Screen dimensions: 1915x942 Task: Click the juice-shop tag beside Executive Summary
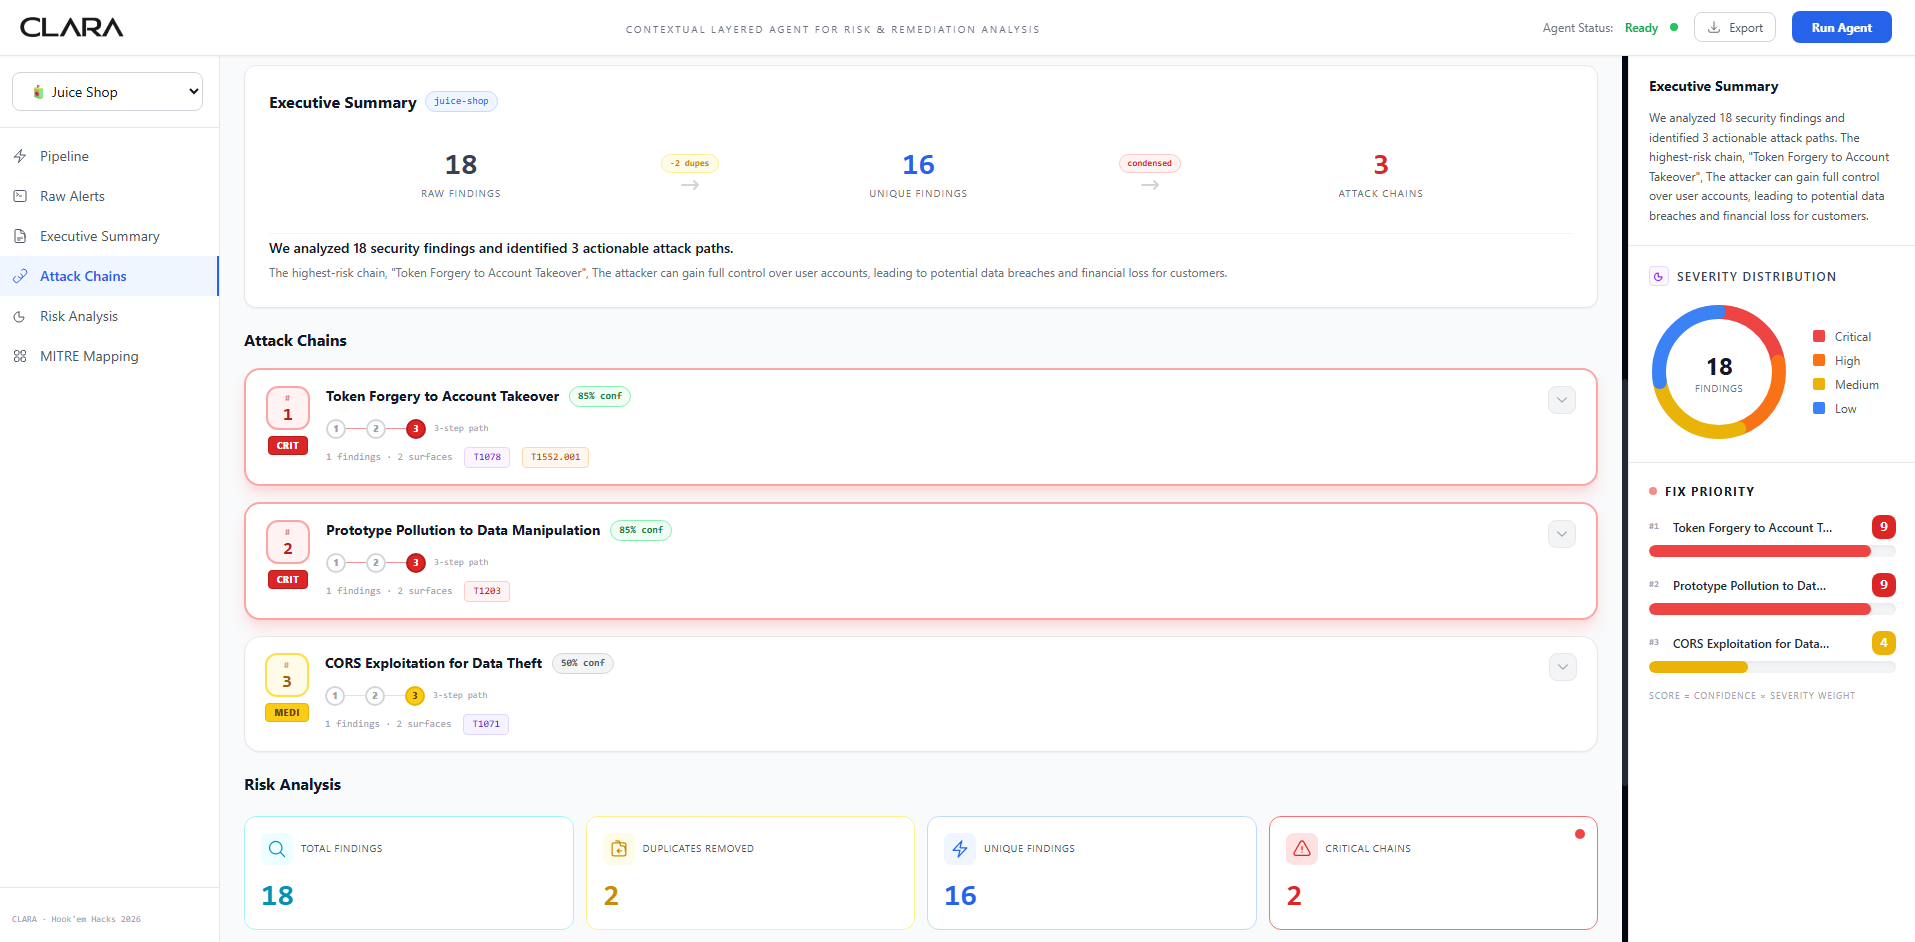461,101
